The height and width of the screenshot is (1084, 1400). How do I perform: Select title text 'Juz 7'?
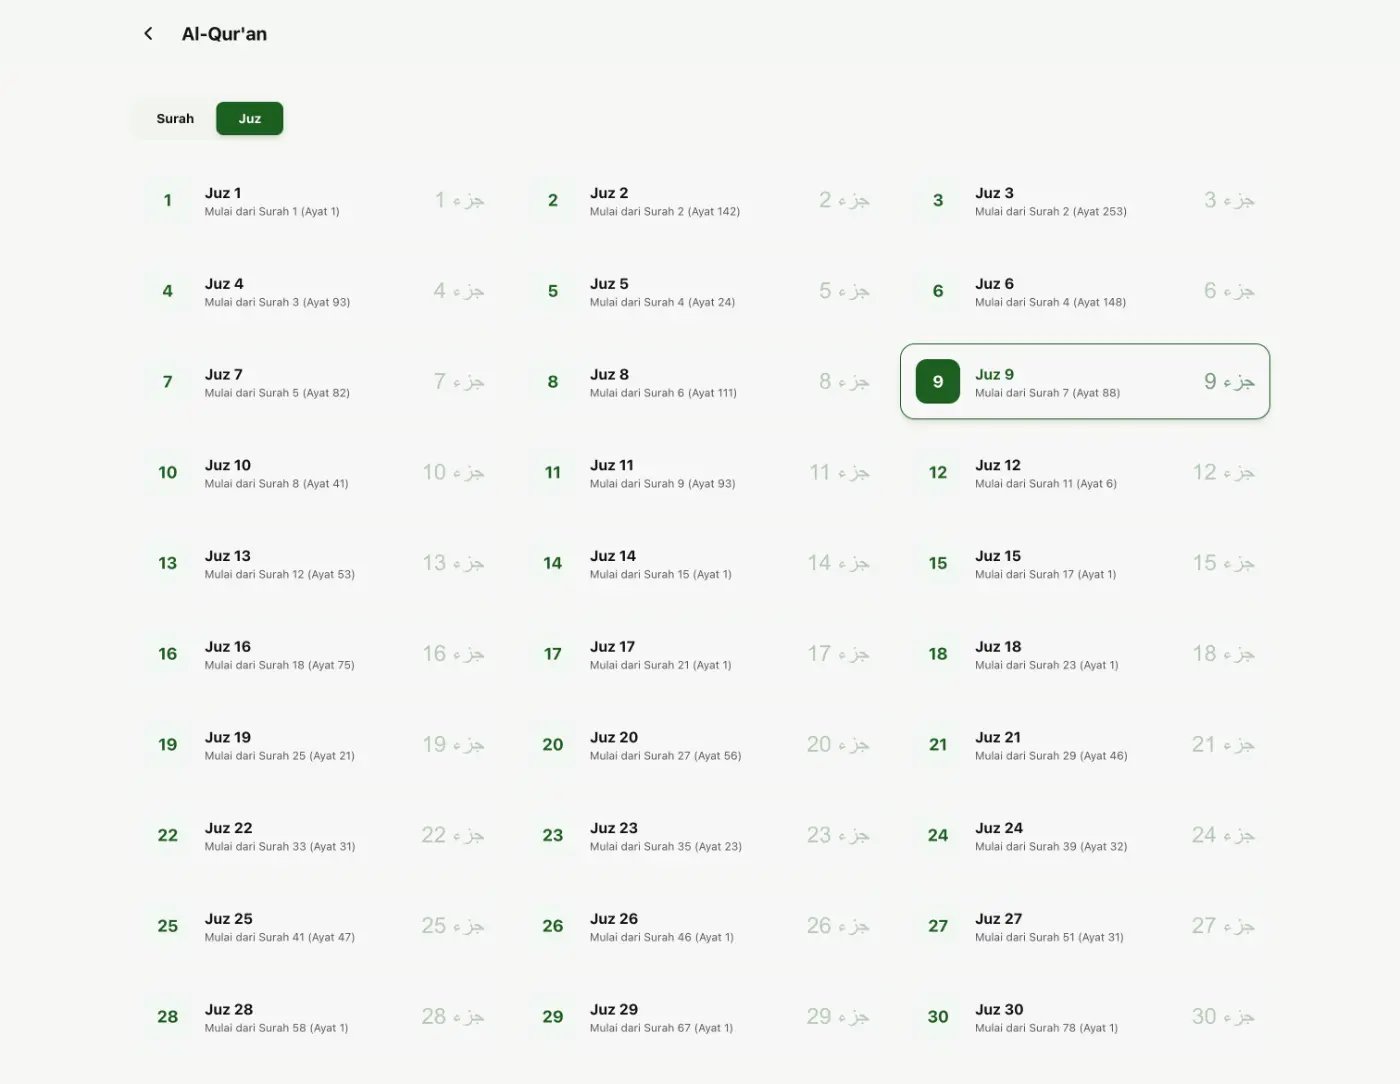[x=224, y=375]
